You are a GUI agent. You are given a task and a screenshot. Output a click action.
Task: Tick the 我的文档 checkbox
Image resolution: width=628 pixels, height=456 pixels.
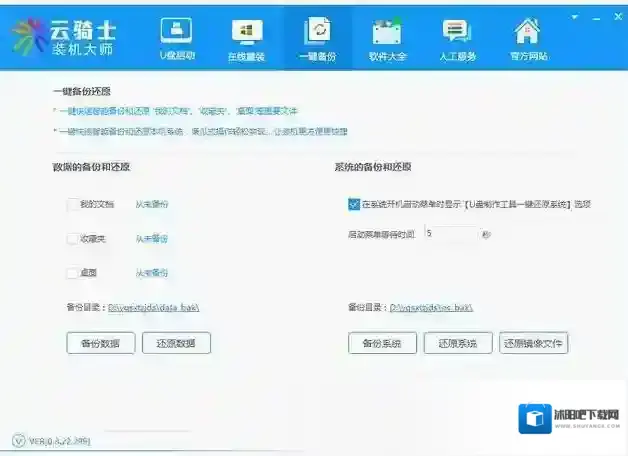pyautogui.click(x=73, y=204)
